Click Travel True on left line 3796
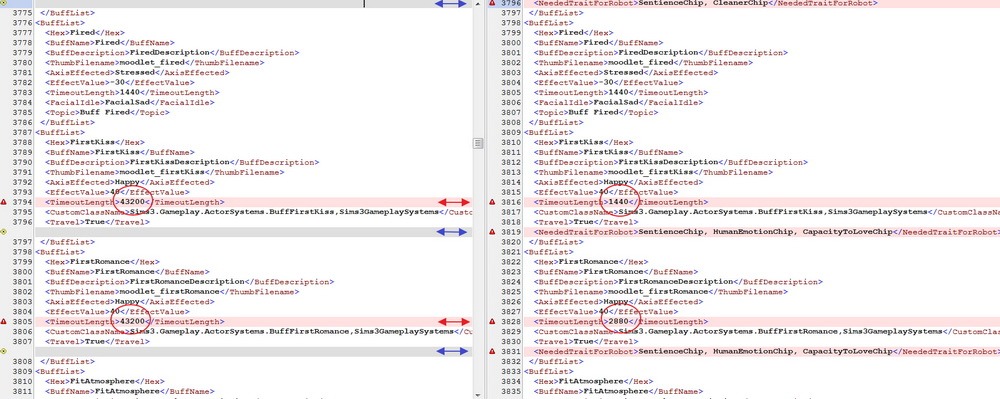This screenshot has width=1000, height=399. click(x=97, y=222)
